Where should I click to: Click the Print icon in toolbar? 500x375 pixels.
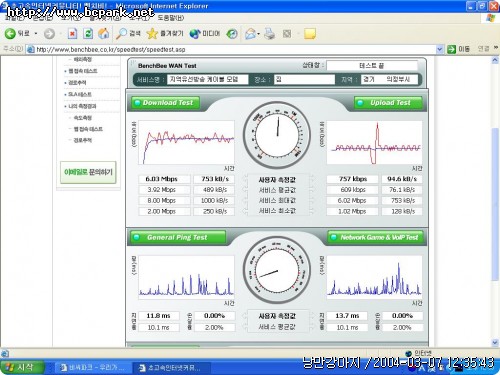270,34
